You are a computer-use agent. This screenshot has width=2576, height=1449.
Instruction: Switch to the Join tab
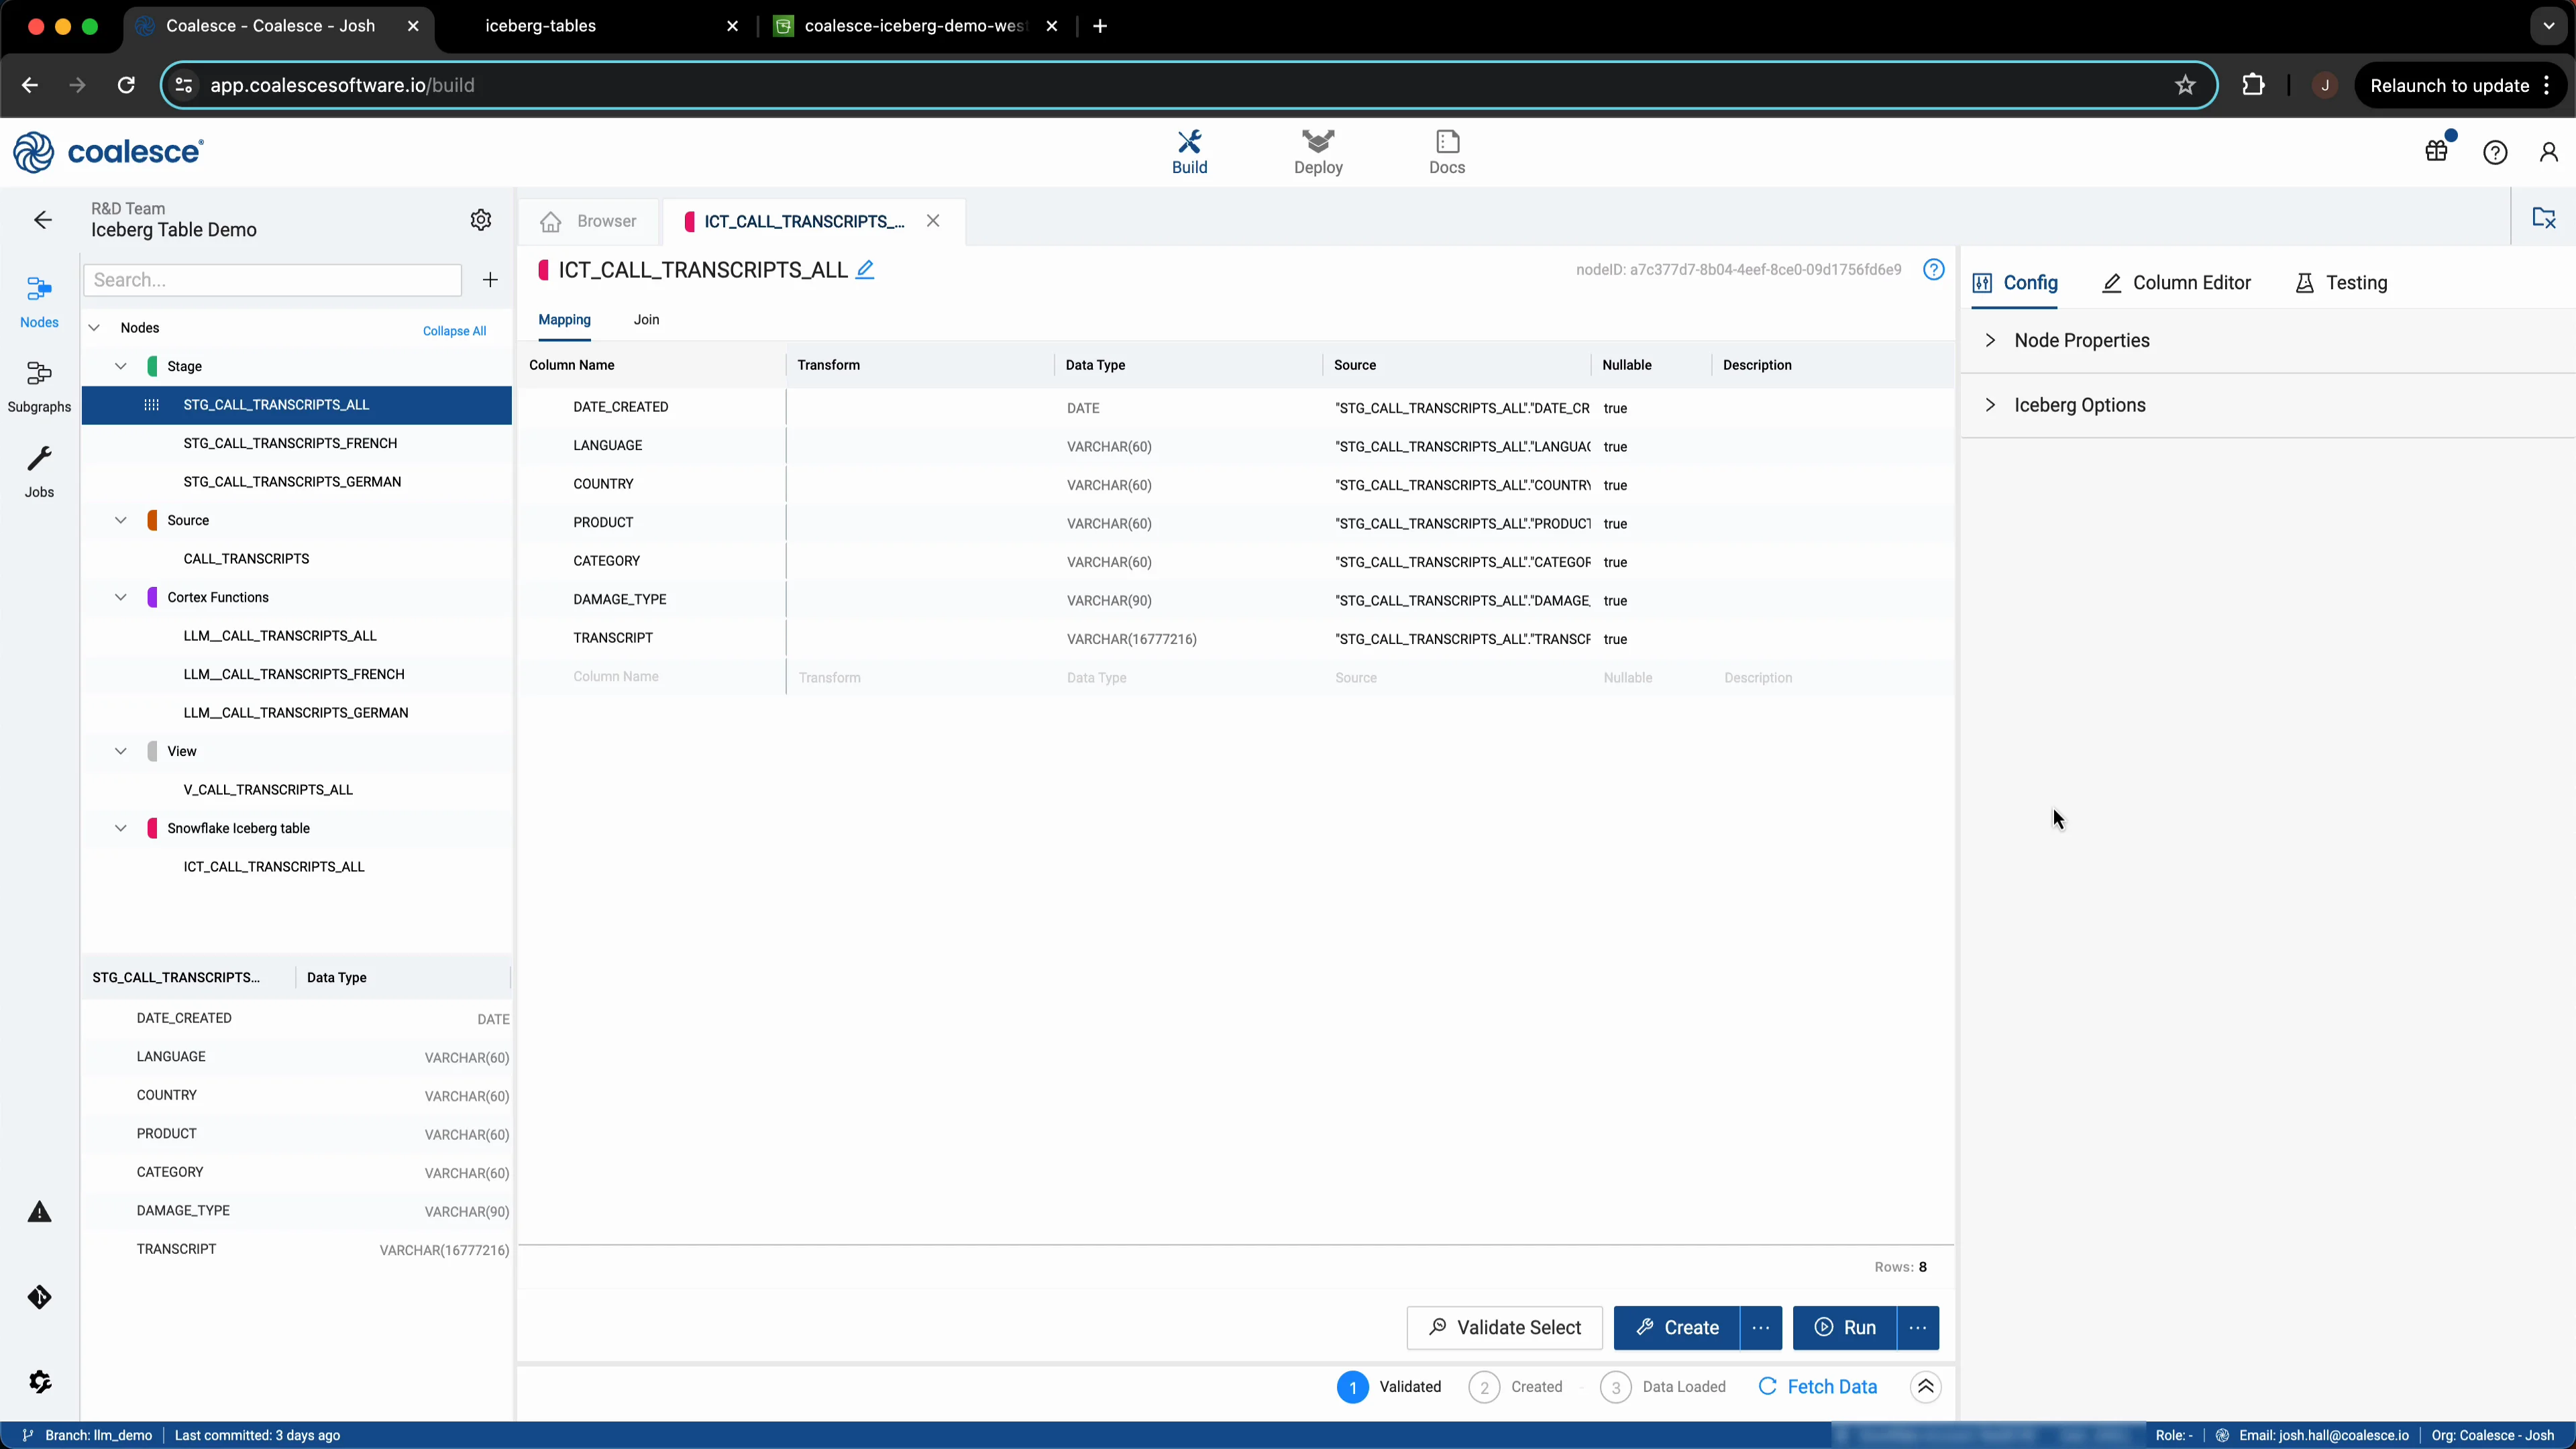click(x=646, y=320)
